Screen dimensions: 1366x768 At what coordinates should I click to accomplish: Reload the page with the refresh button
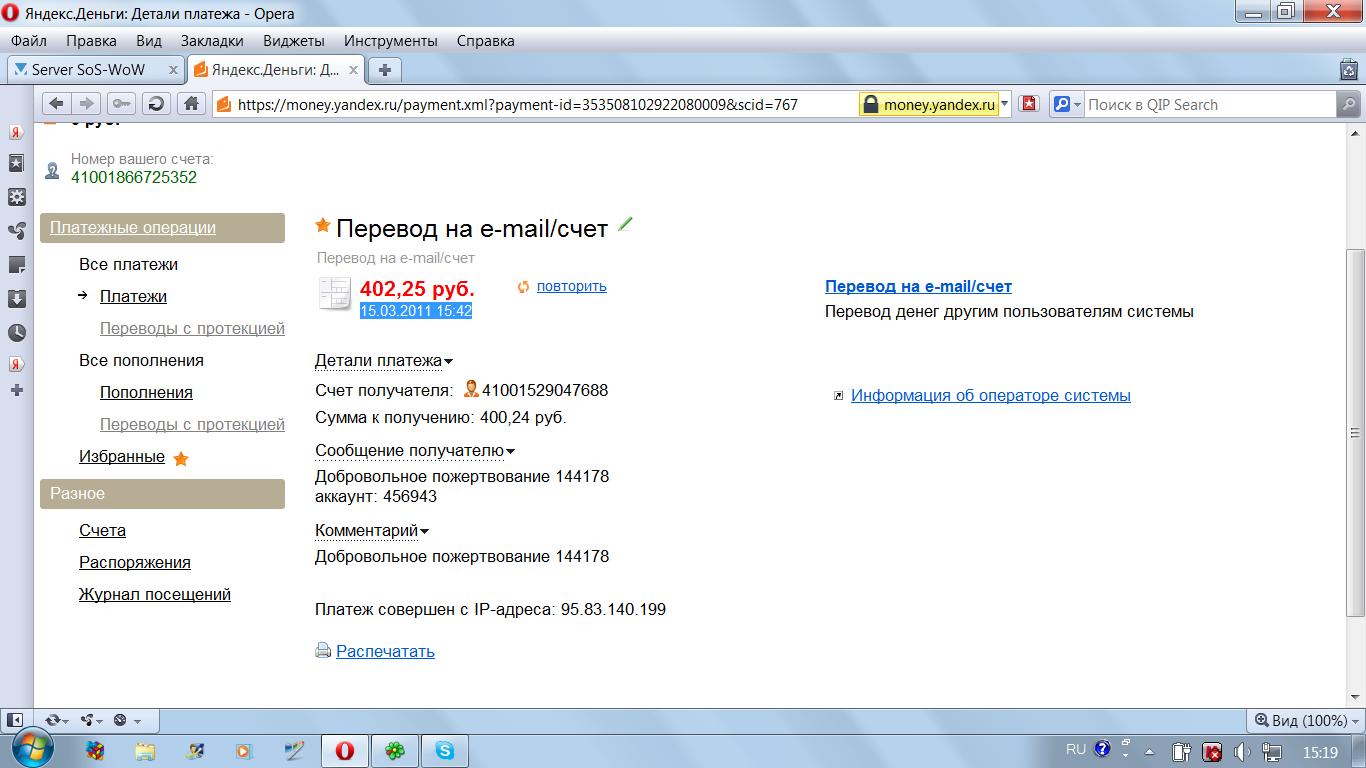(x=156, y=104)
